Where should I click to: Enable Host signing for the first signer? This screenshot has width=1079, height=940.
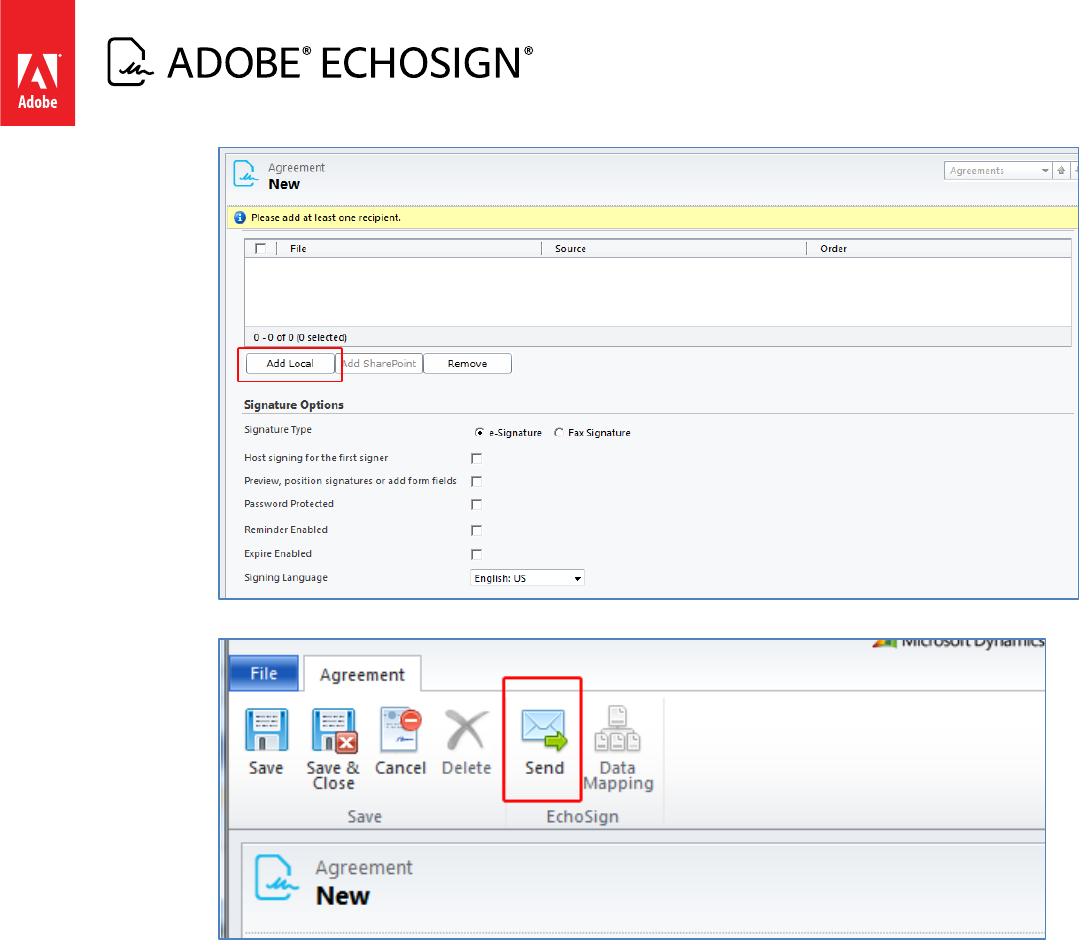pos(476,458)
